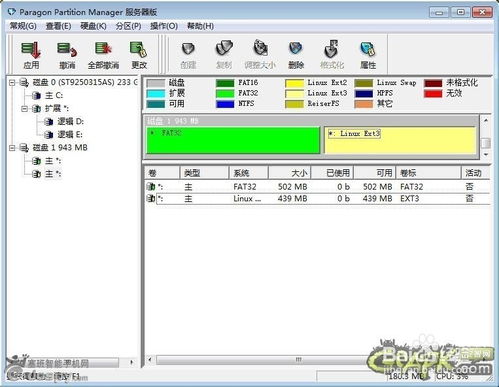The height and width of the screenshot is (387, 499).
Task: Select the FAT32 502 MB table row
Action: [318, 187]
